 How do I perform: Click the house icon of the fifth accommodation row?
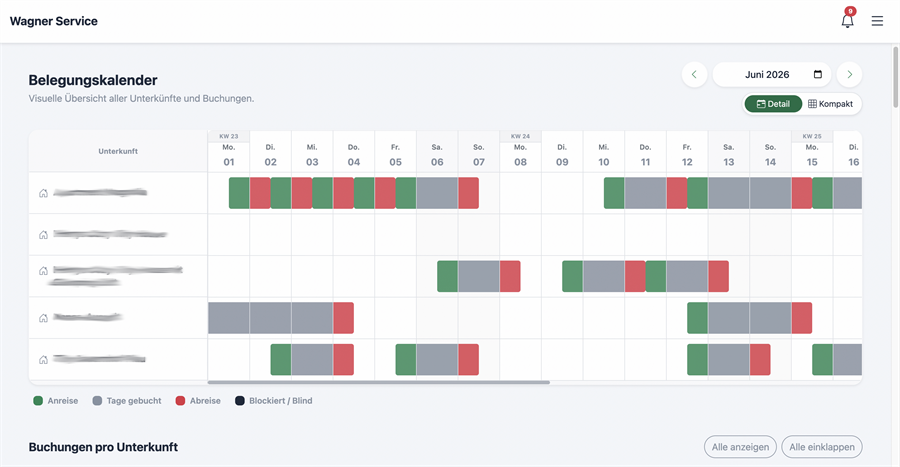(x=43, y=360)
